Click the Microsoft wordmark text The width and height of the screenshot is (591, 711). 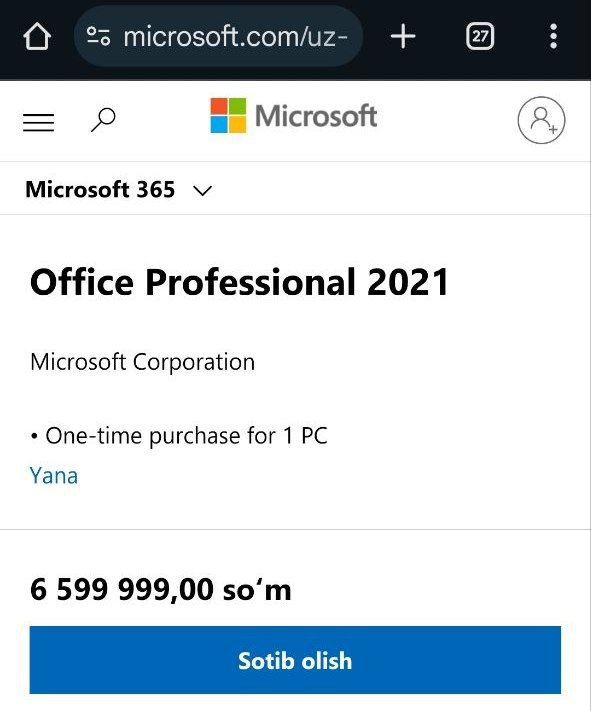point(316,116)
